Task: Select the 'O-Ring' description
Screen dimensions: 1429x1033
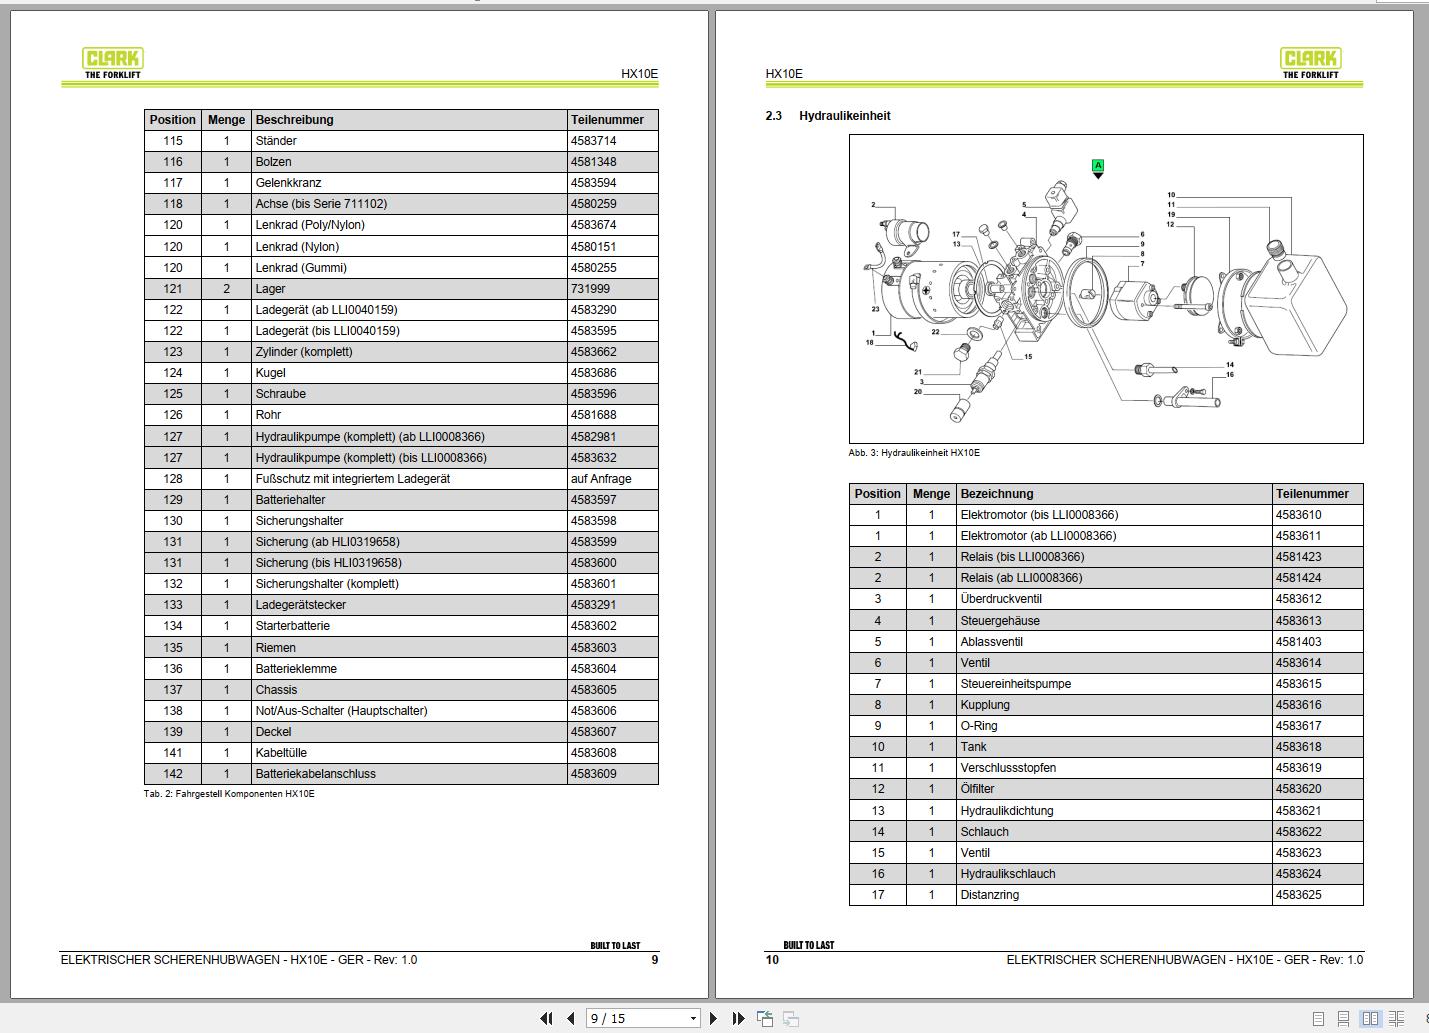Action: (979, 726)
